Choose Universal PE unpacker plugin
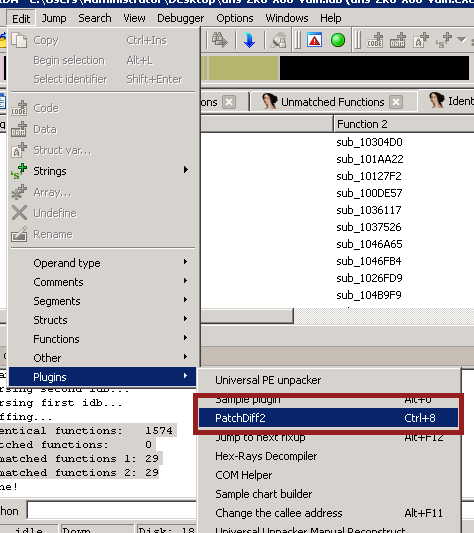Image resolution: width=474 pixels, height=533 pixels. click(328, 380)
